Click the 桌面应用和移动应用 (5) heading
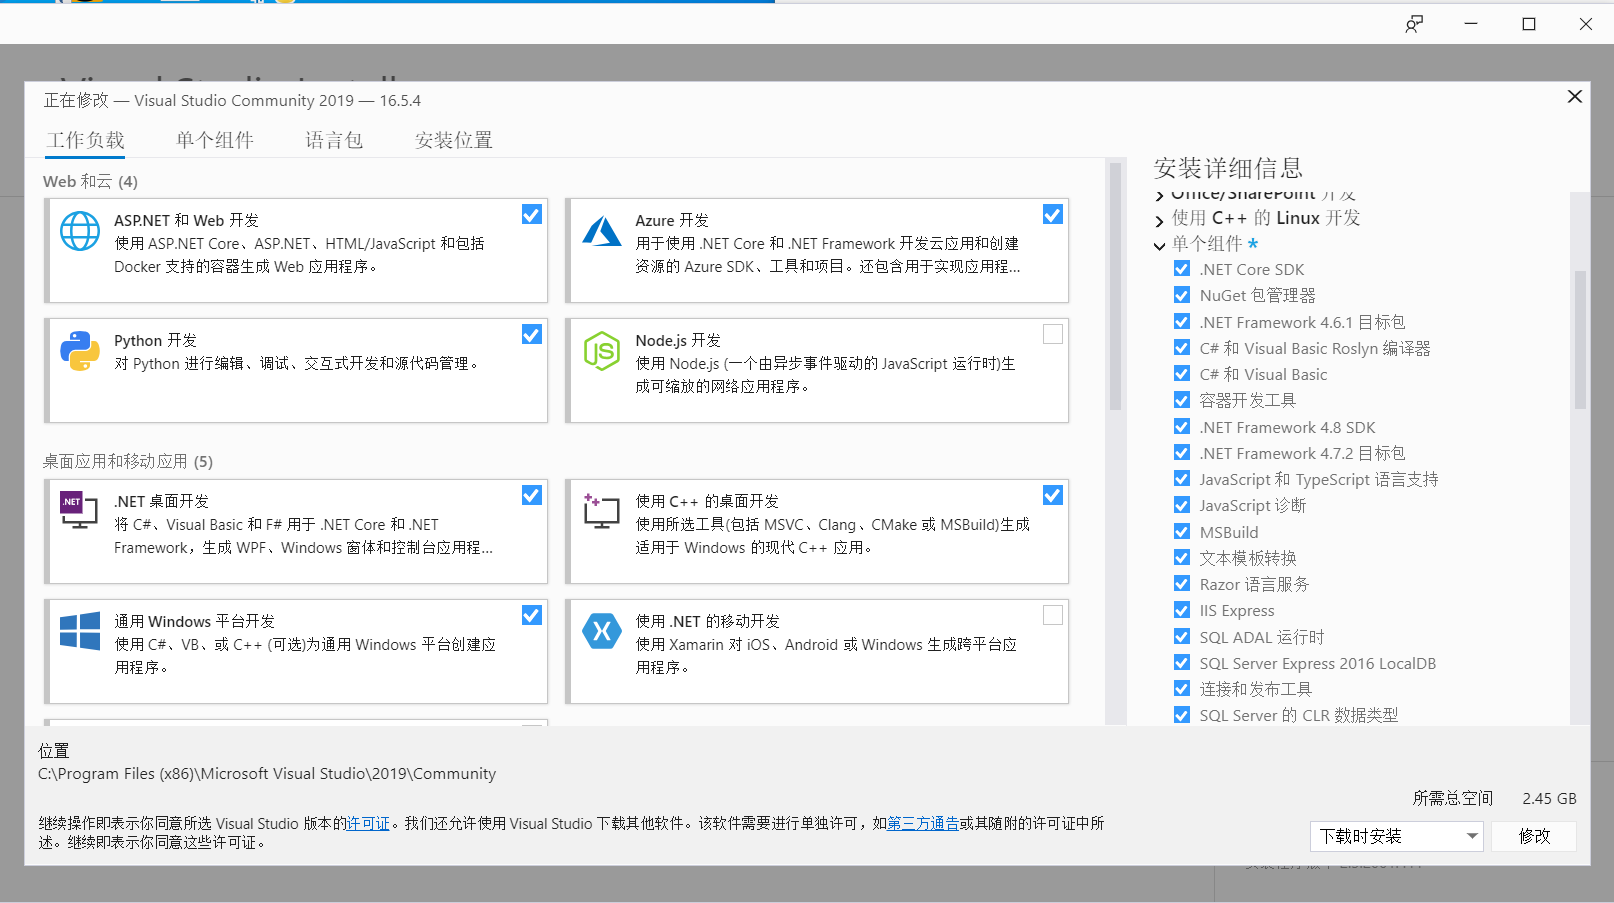Viewport: 1614px width, 903px height. 128,461
